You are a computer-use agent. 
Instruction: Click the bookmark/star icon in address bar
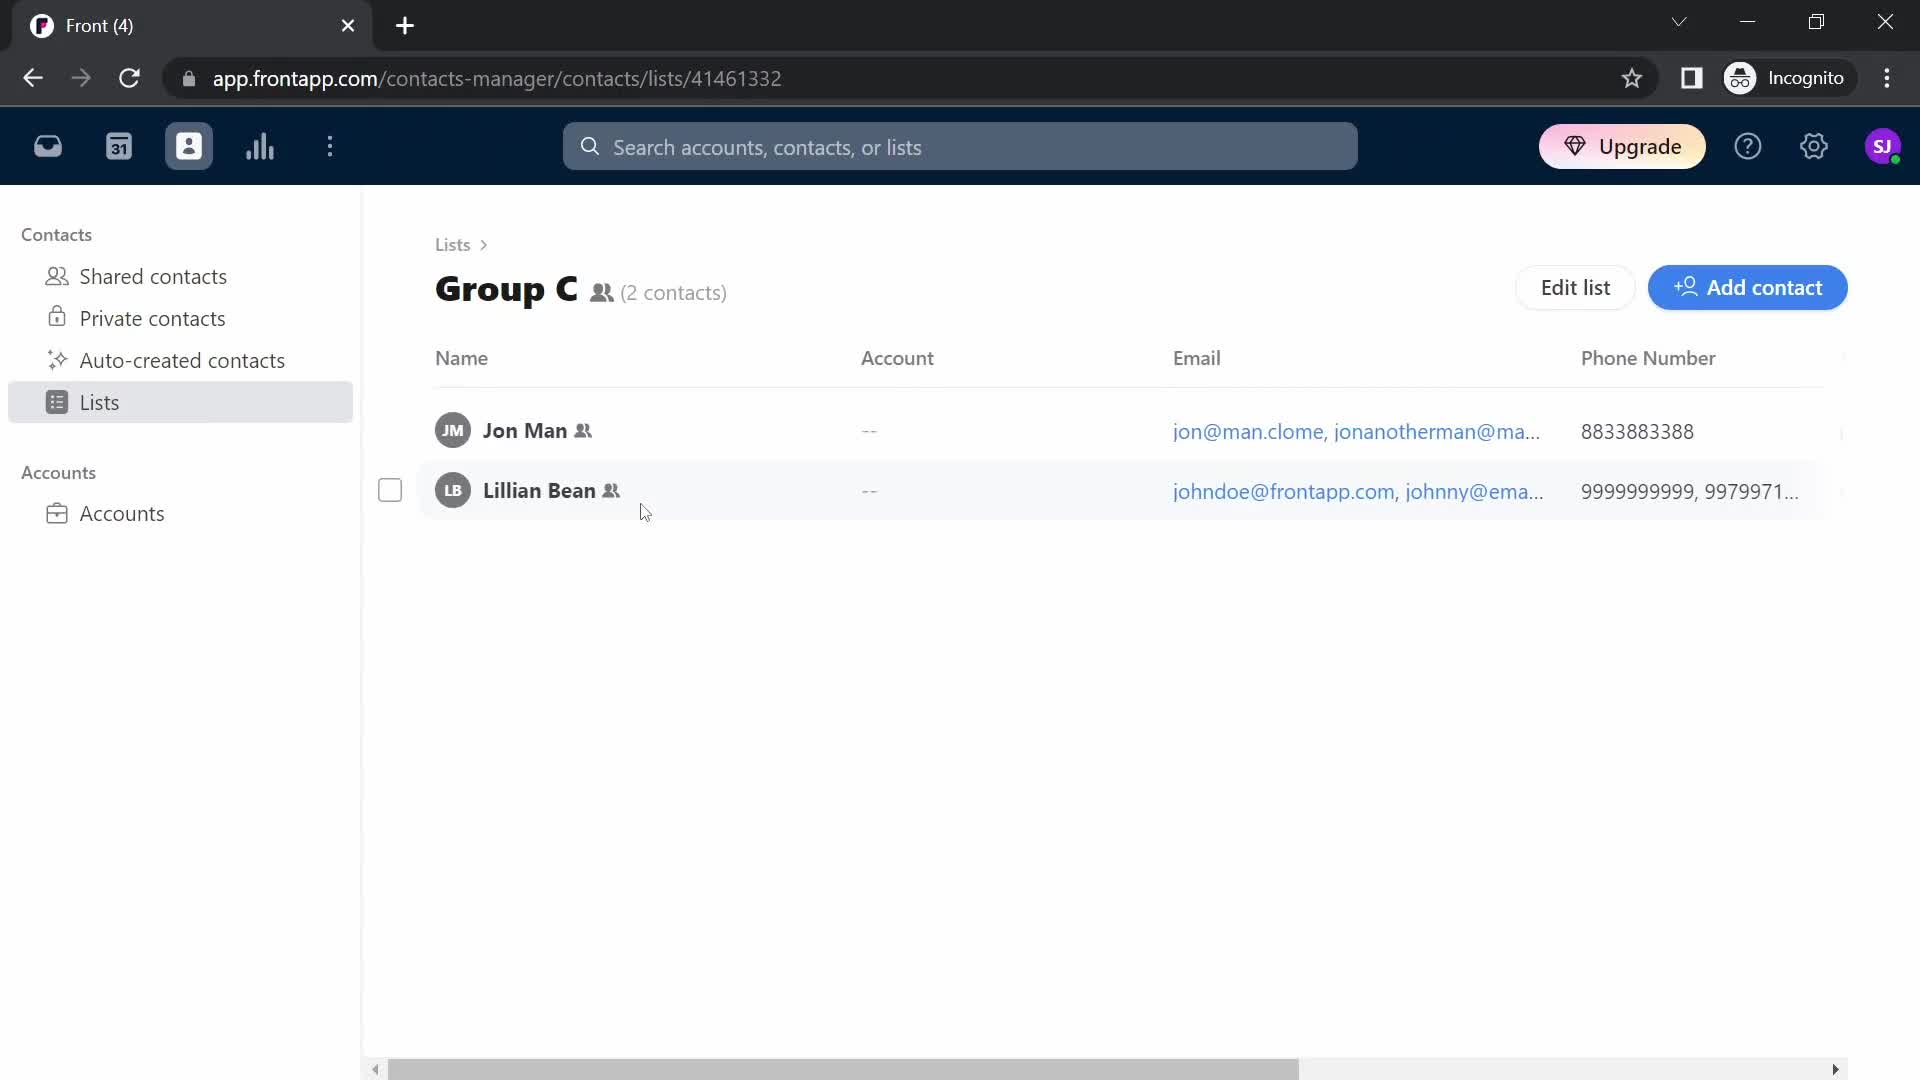(1631, 78)
